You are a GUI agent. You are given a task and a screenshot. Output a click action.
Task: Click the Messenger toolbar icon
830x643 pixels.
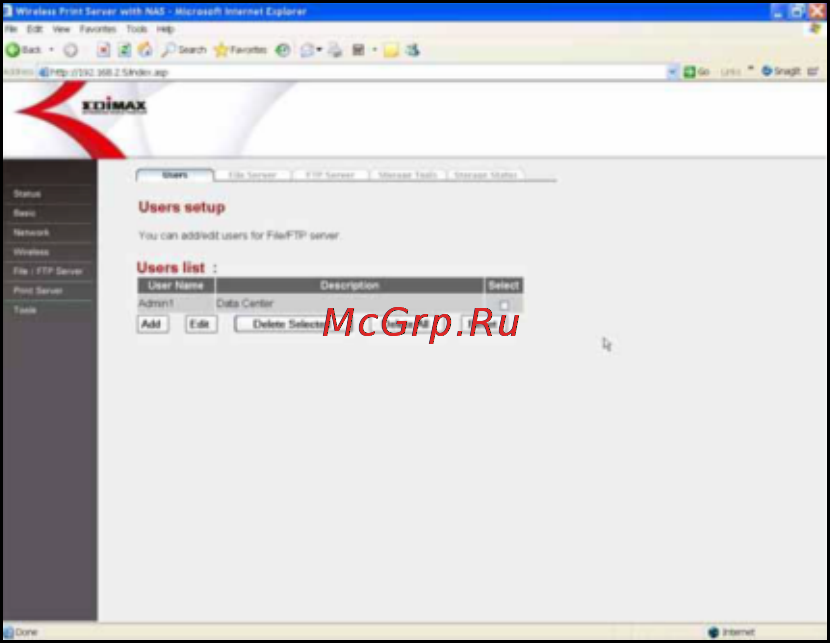[x=413, y=50]
